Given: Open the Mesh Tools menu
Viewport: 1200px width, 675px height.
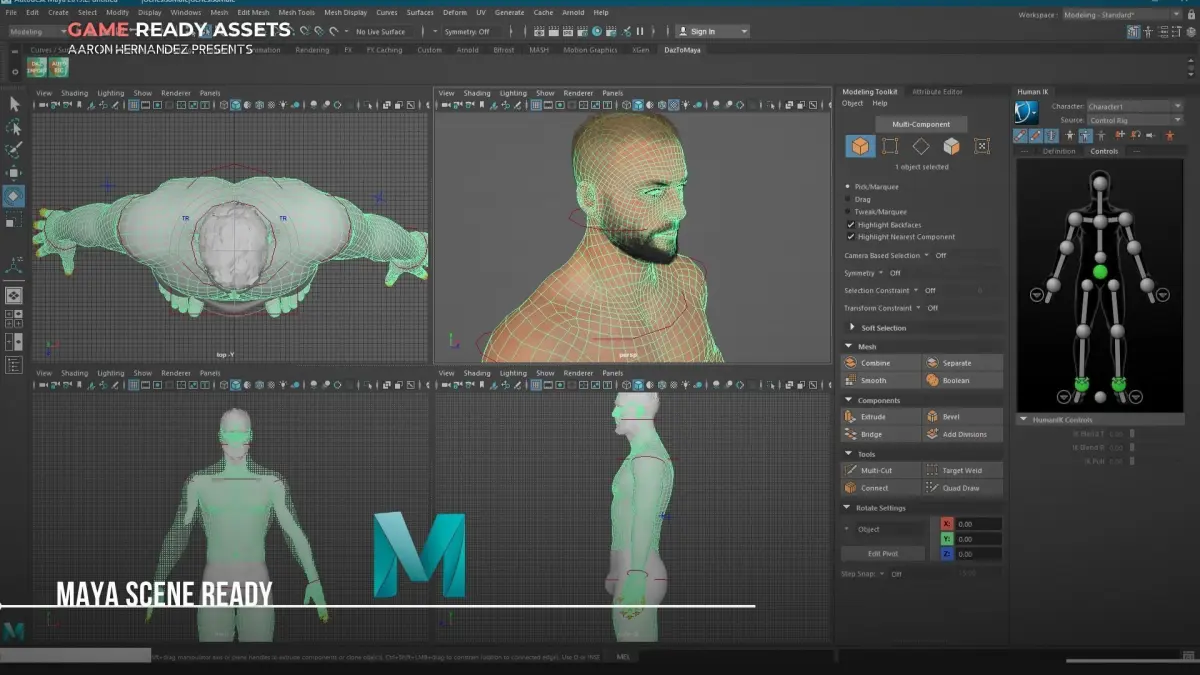Looking at the screenshot, I should (296, 13).
